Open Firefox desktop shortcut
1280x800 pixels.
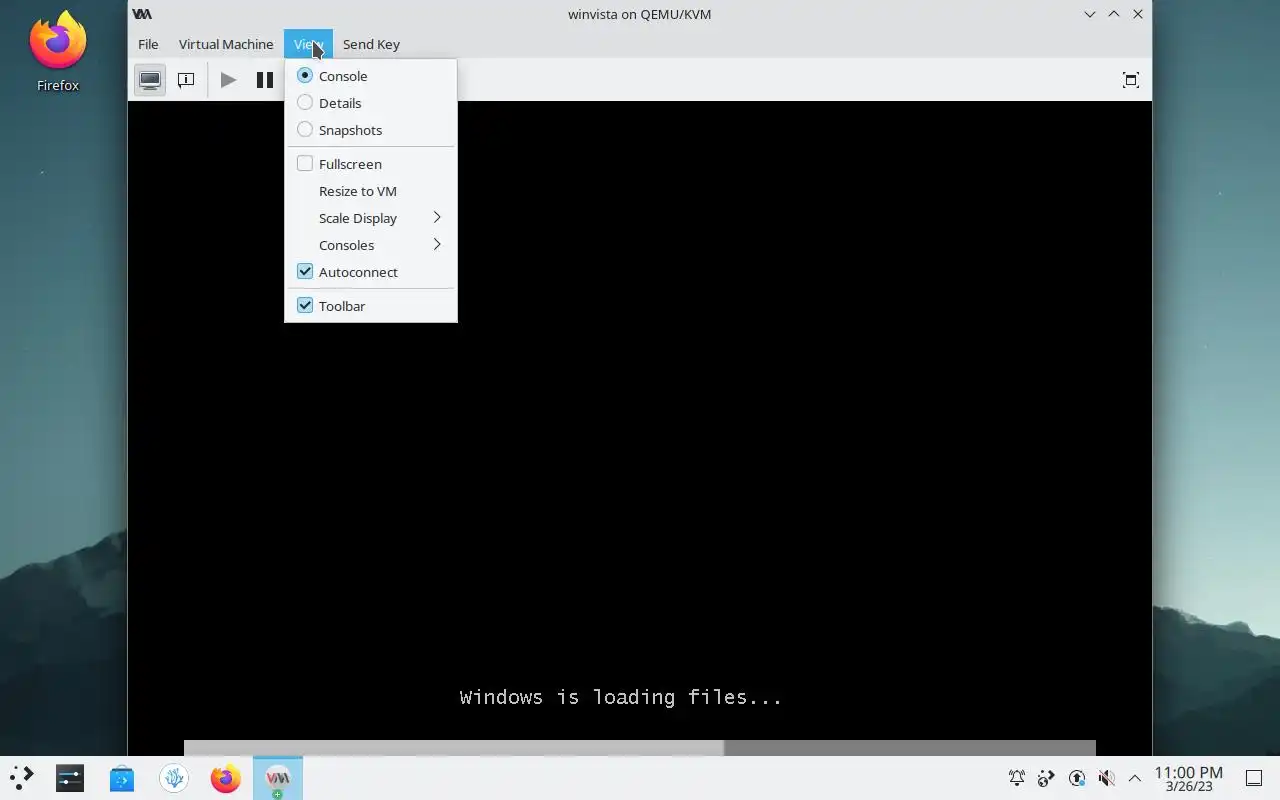click(58, 52)
